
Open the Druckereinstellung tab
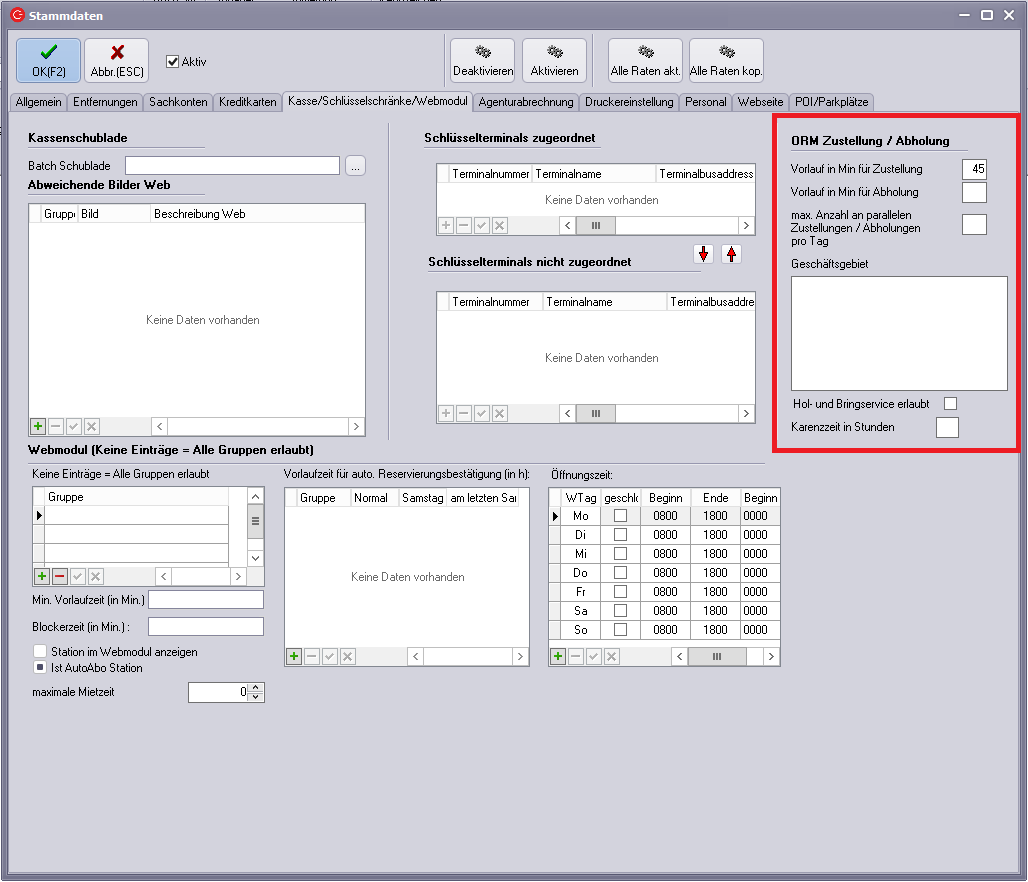click(x=629, y=101)
